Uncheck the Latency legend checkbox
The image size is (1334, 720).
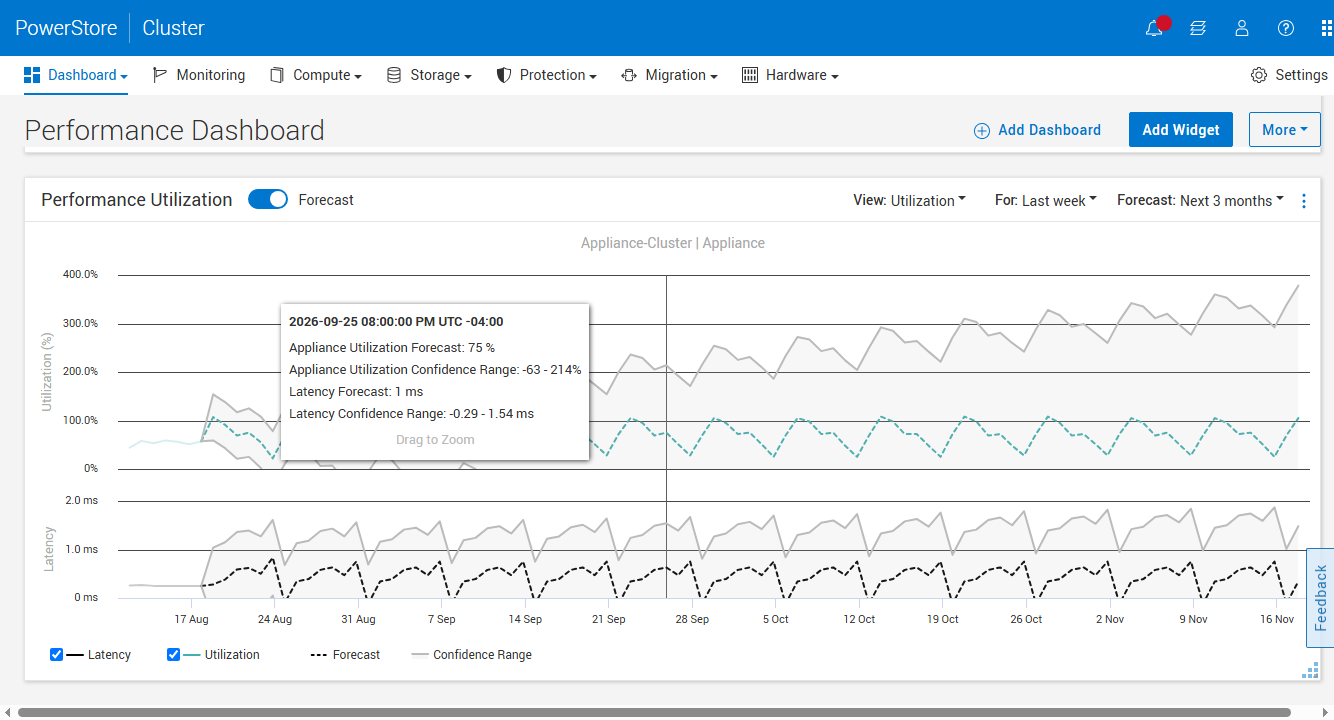coord(57,655)
